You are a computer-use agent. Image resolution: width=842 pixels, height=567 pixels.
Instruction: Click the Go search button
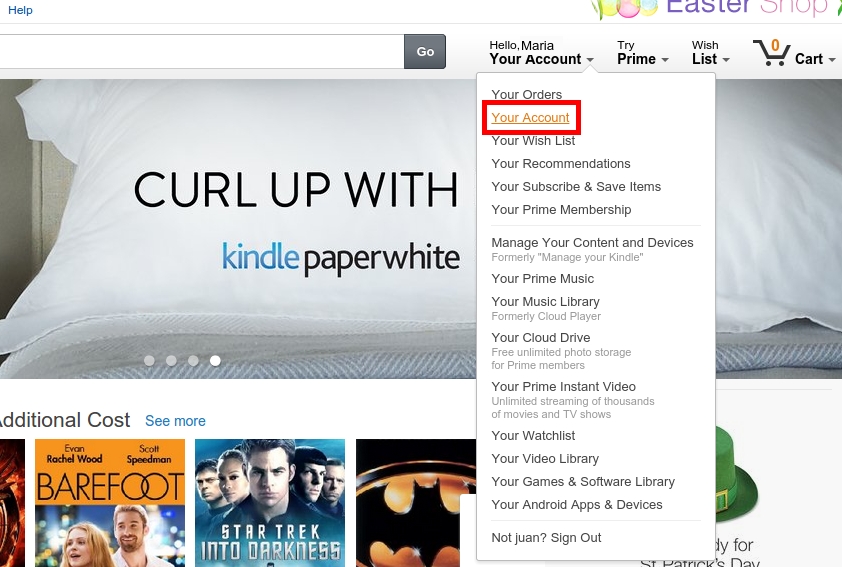pyautogui.click(x=425, y=52)
